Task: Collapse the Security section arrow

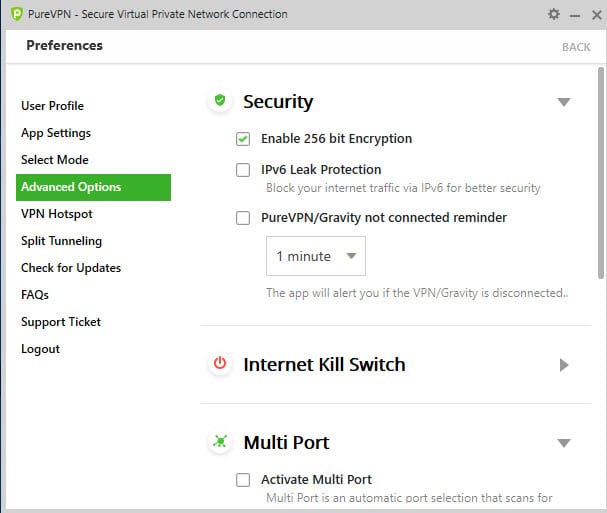Action: tap(563, 102)
